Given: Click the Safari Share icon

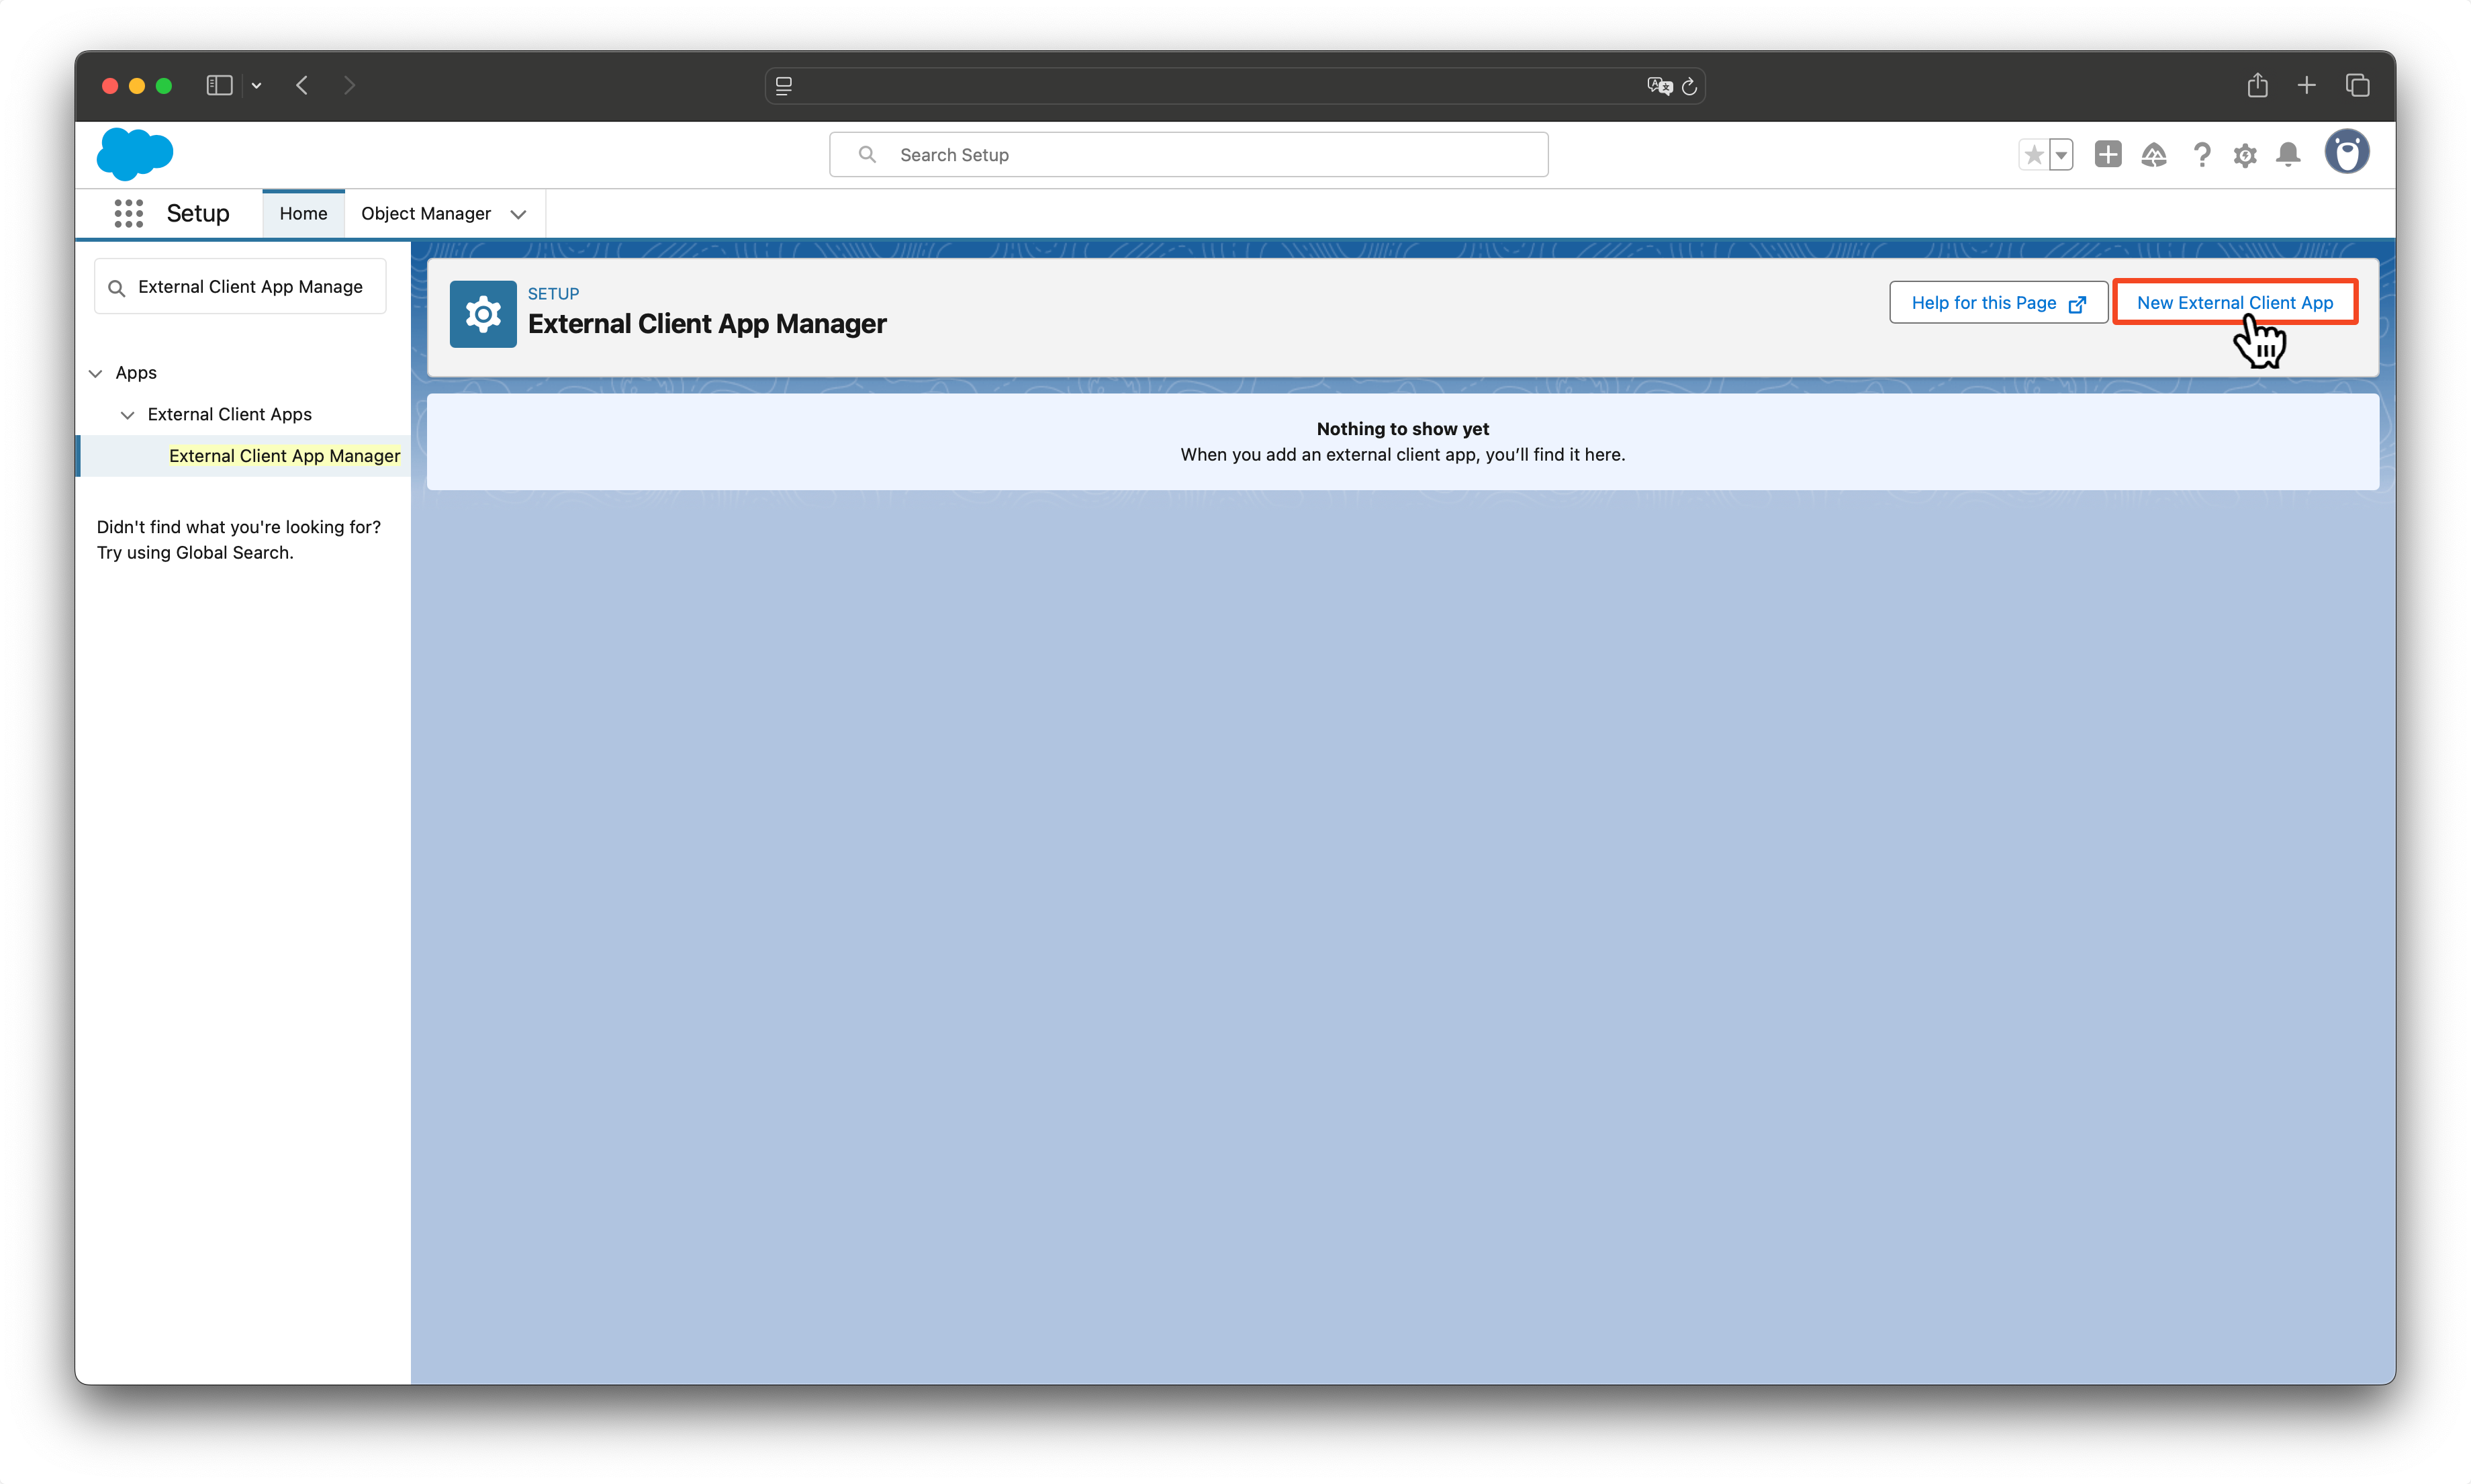Looking at the screenshot, I should coord(2258,85).
